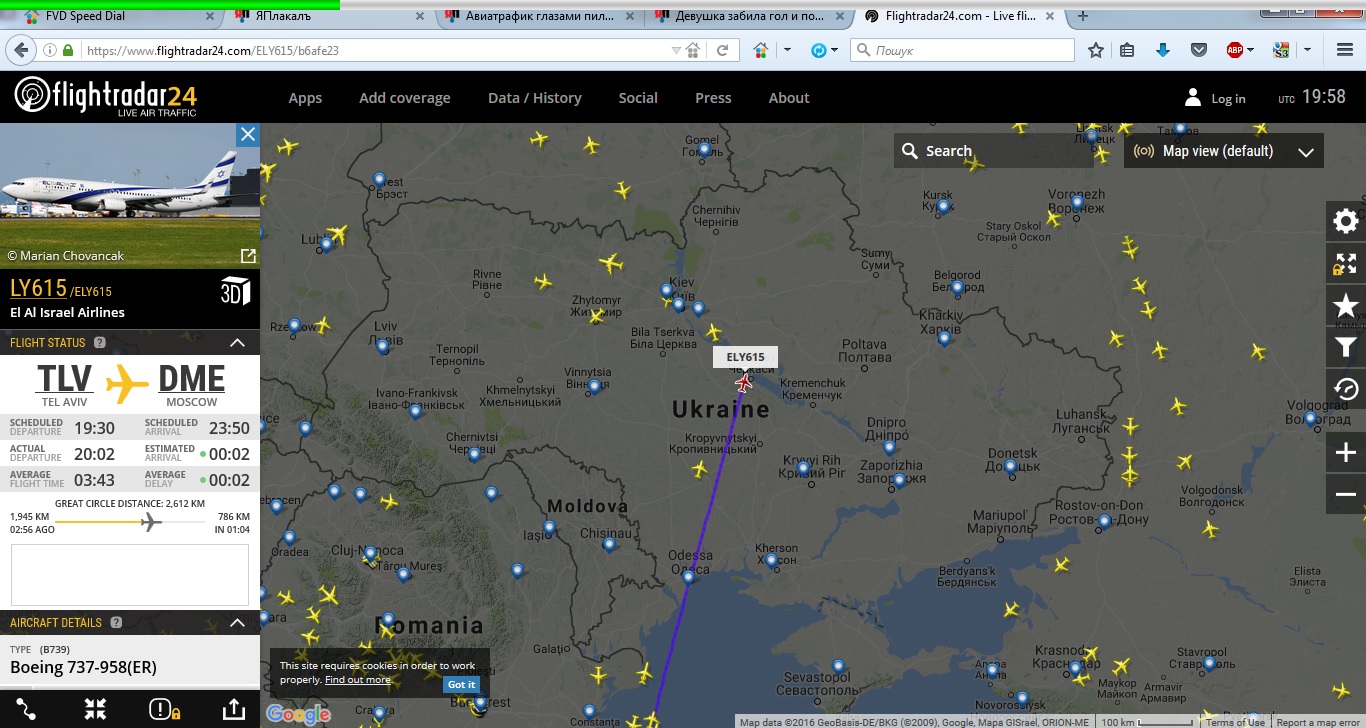Viewport: 1366px width, 728px height.
Task: Click the ELY615 flight label on map
Action: [745, 357]
